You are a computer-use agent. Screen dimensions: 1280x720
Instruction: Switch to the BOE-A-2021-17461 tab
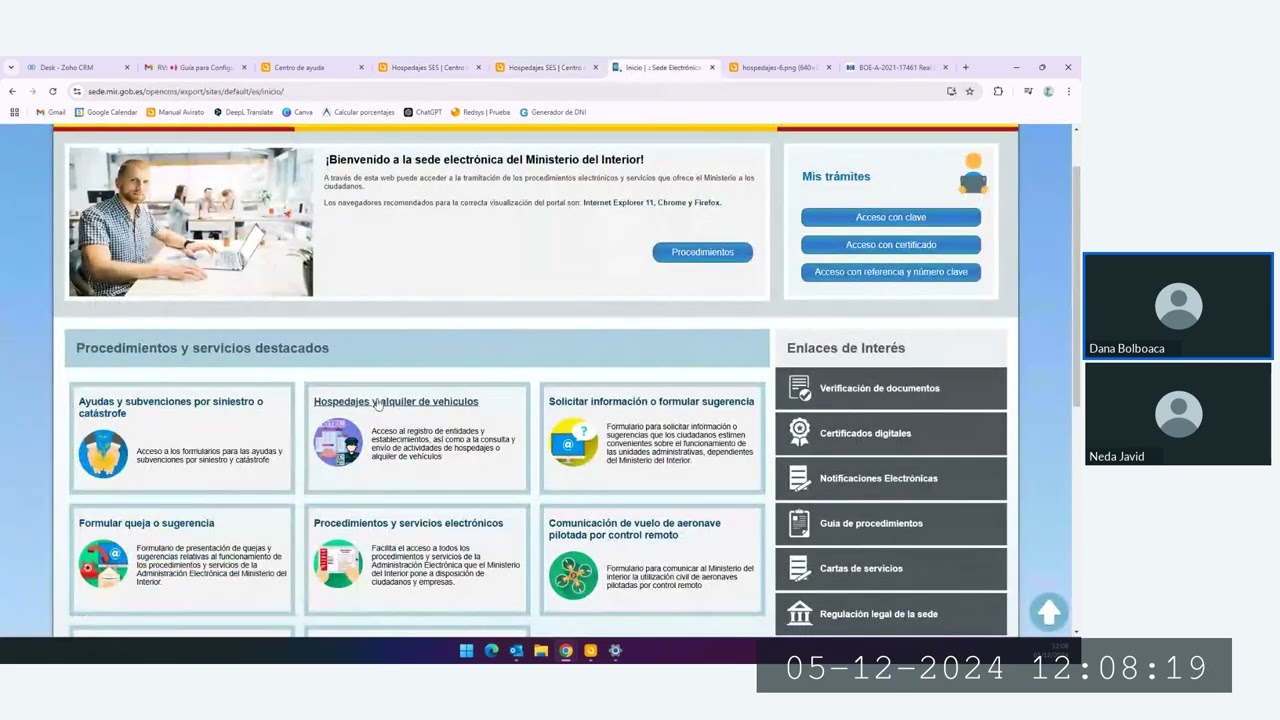coord(897,67)
